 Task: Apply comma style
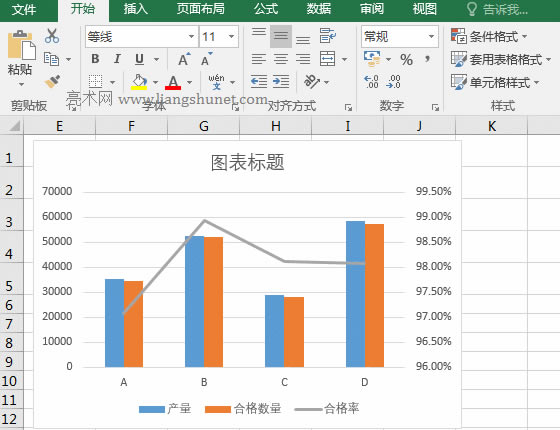click(427, 59)
